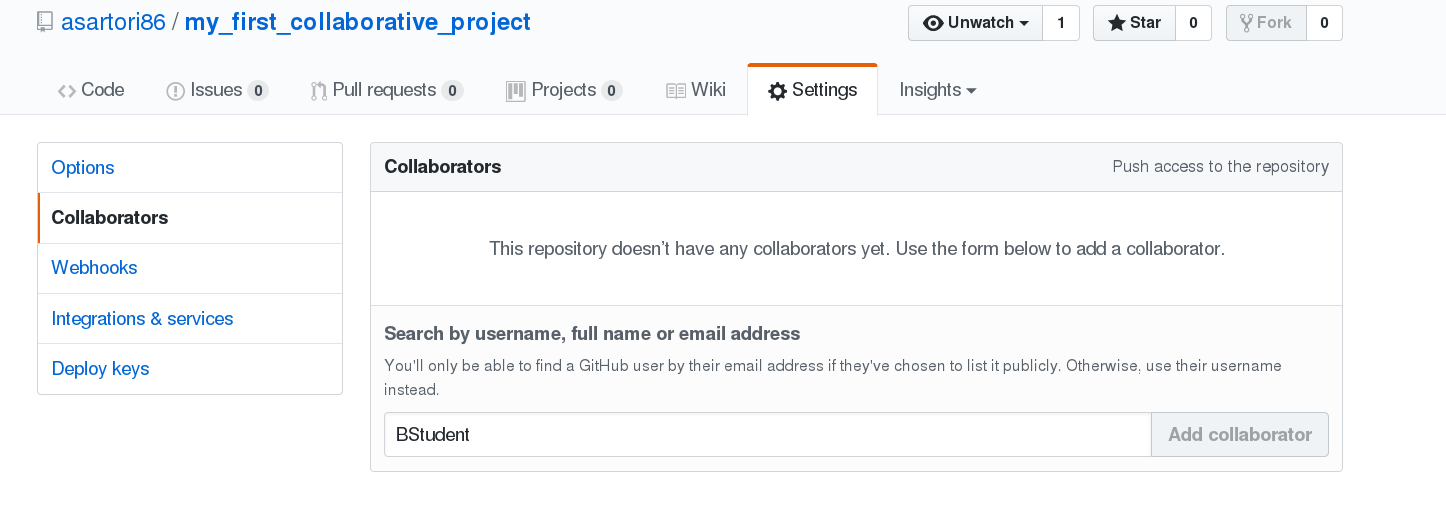Image resolution: width=1446 pixels, height=511 pixels.
Task: Click the collaborator search input field
Action: coord(767,435)
